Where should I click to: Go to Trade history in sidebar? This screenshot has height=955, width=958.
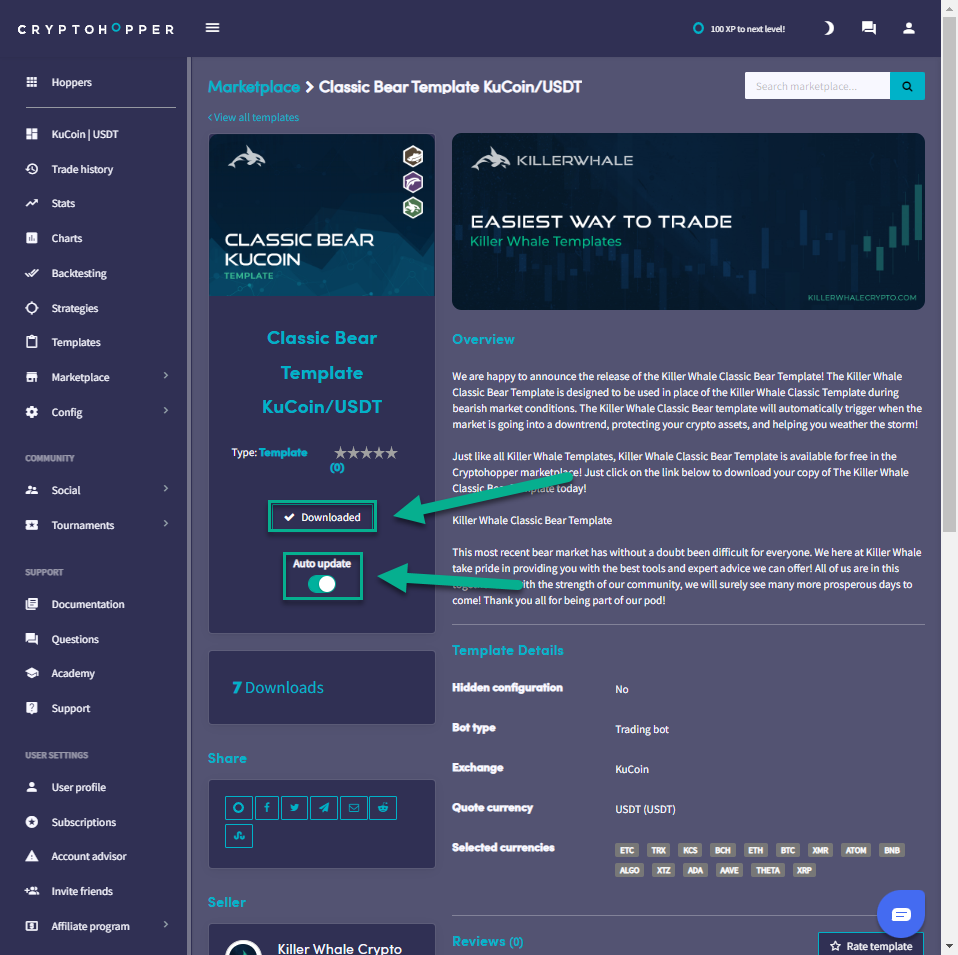[x=82, y=169]
